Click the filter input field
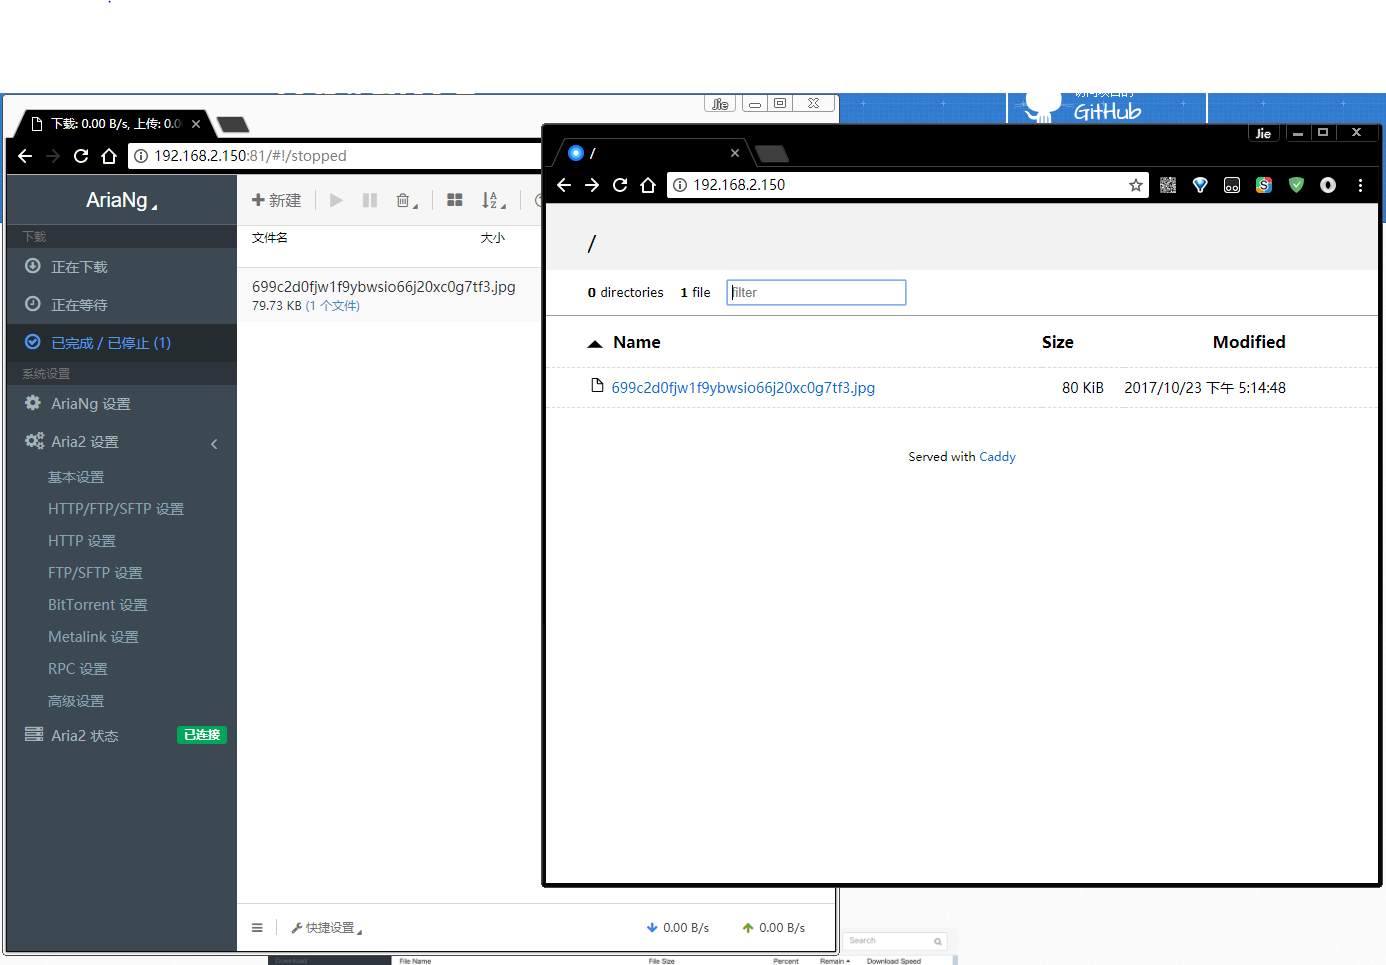The image size is (1386, 965). (x=816, y=292)
